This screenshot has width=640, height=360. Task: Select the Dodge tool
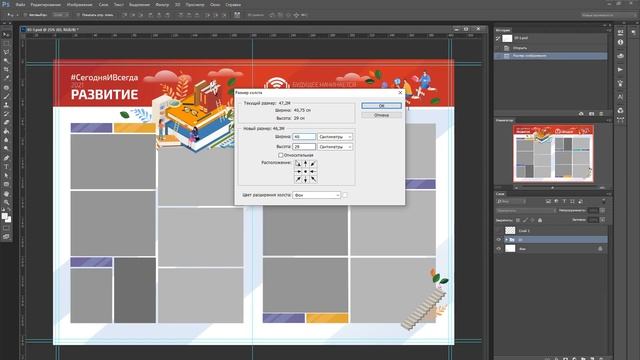tap(6, 149)
